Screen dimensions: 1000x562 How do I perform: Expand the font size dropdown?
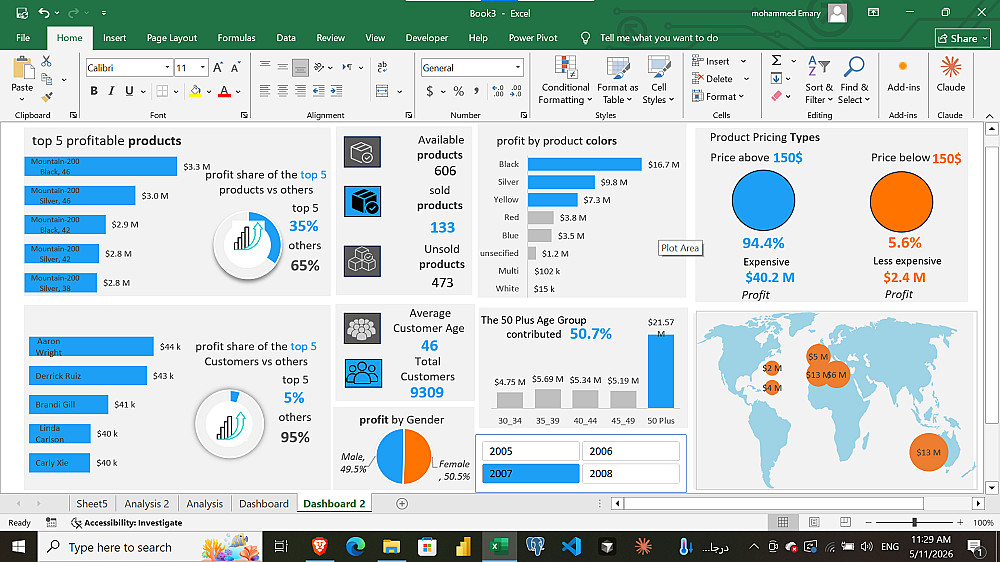tap(203, 68)
